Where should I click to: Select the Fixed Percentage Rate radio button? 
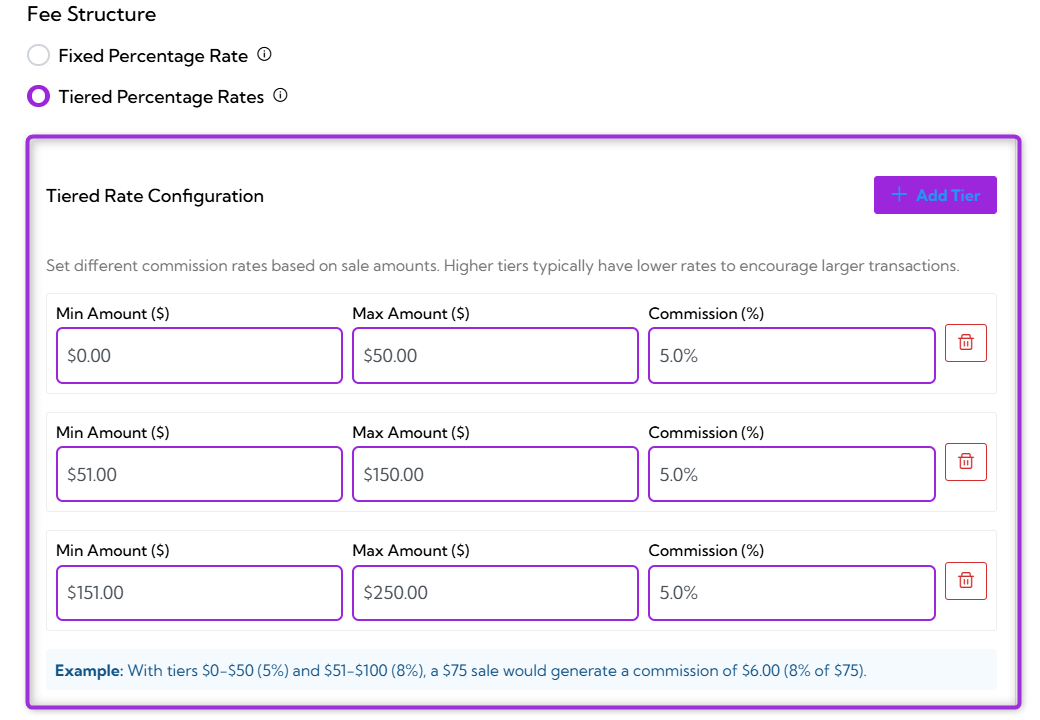click(38, 55)
